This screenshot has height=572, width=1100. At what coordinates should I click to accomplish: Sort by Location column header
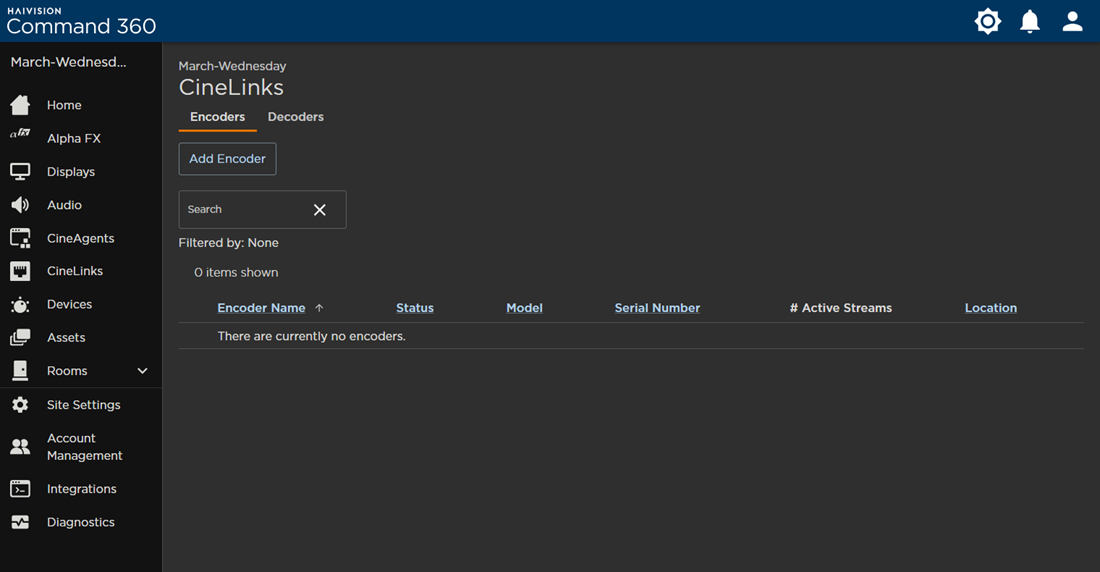[x=991, y=308]
